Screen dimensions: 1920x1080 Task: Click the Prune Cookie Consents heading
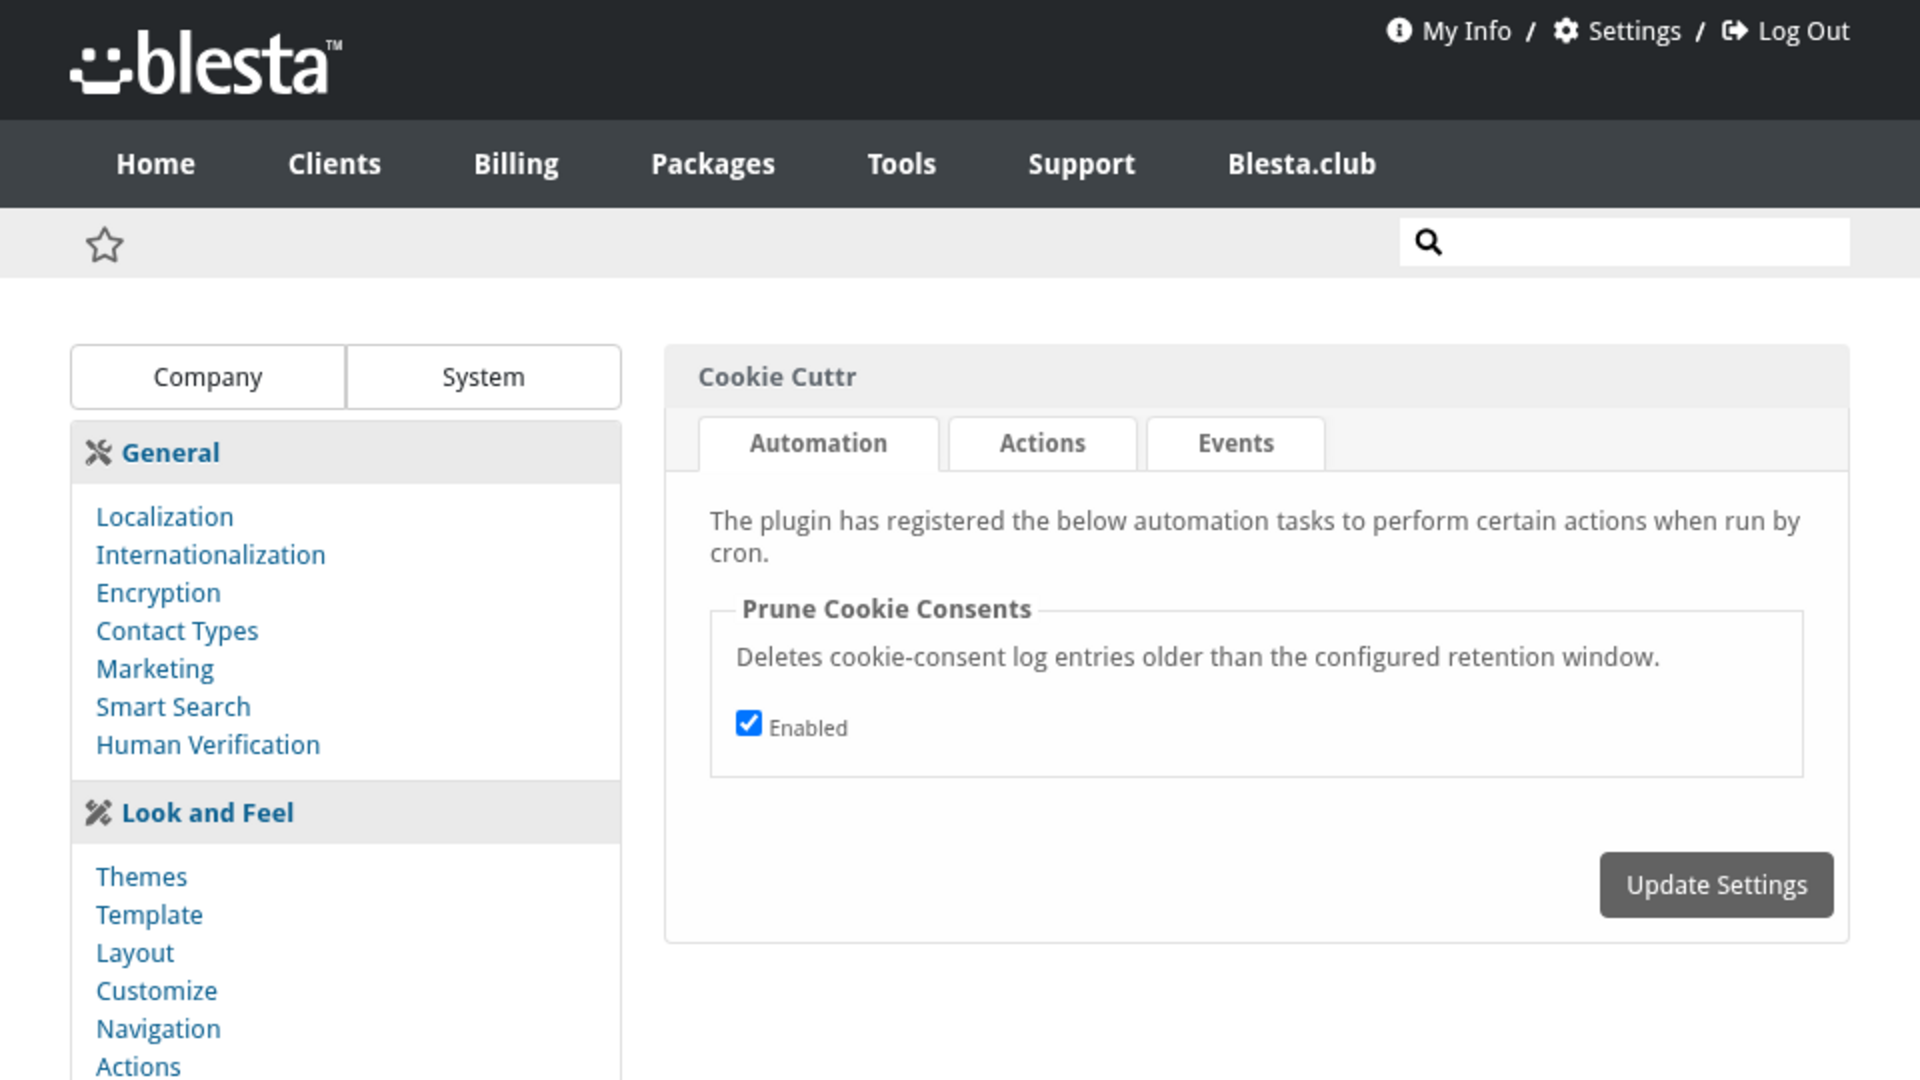[x=887, y=609]
